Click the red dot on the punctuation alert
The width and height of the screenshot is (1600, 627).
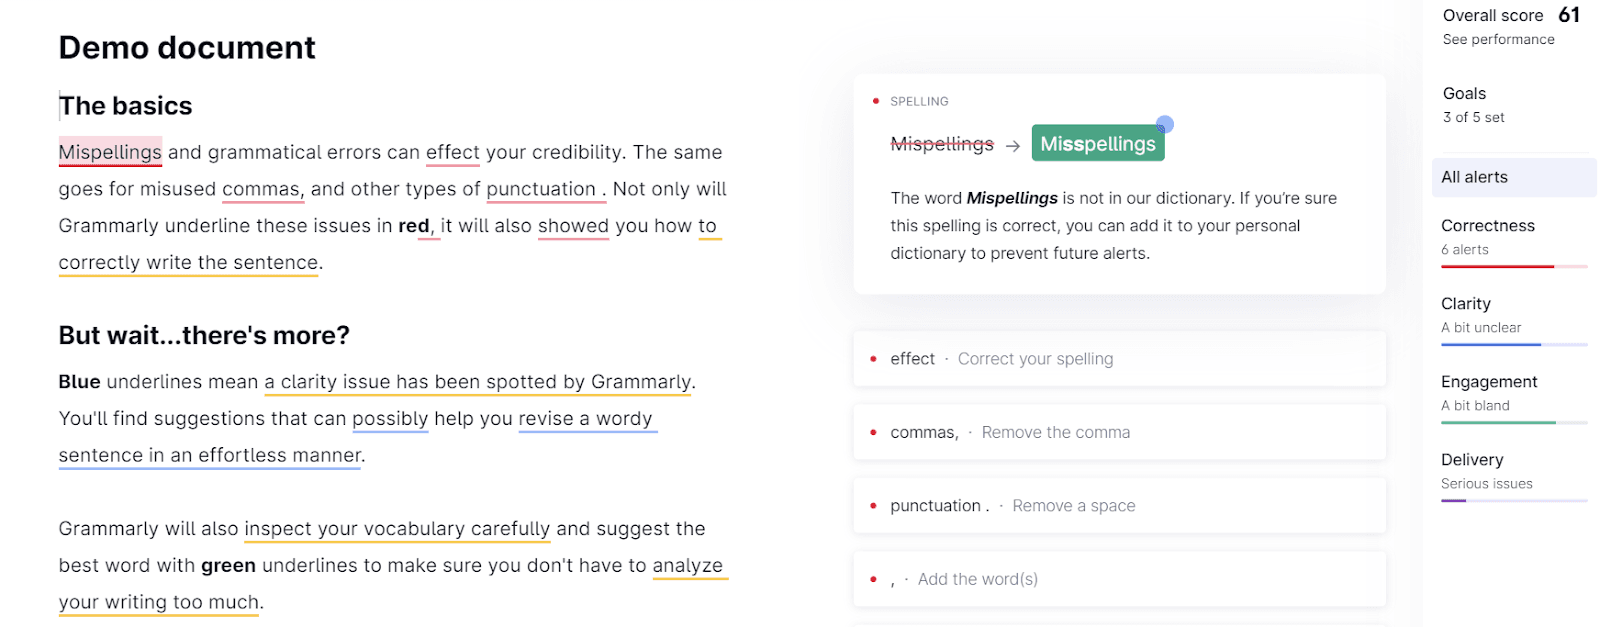click(x=872, y=505)
